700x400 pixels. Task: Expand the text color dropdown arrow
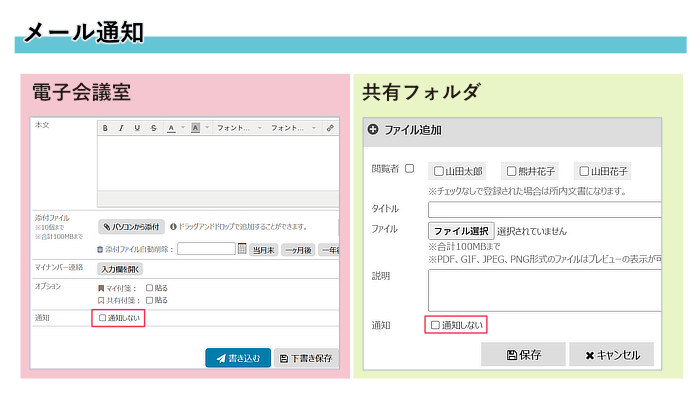(181, 128)
